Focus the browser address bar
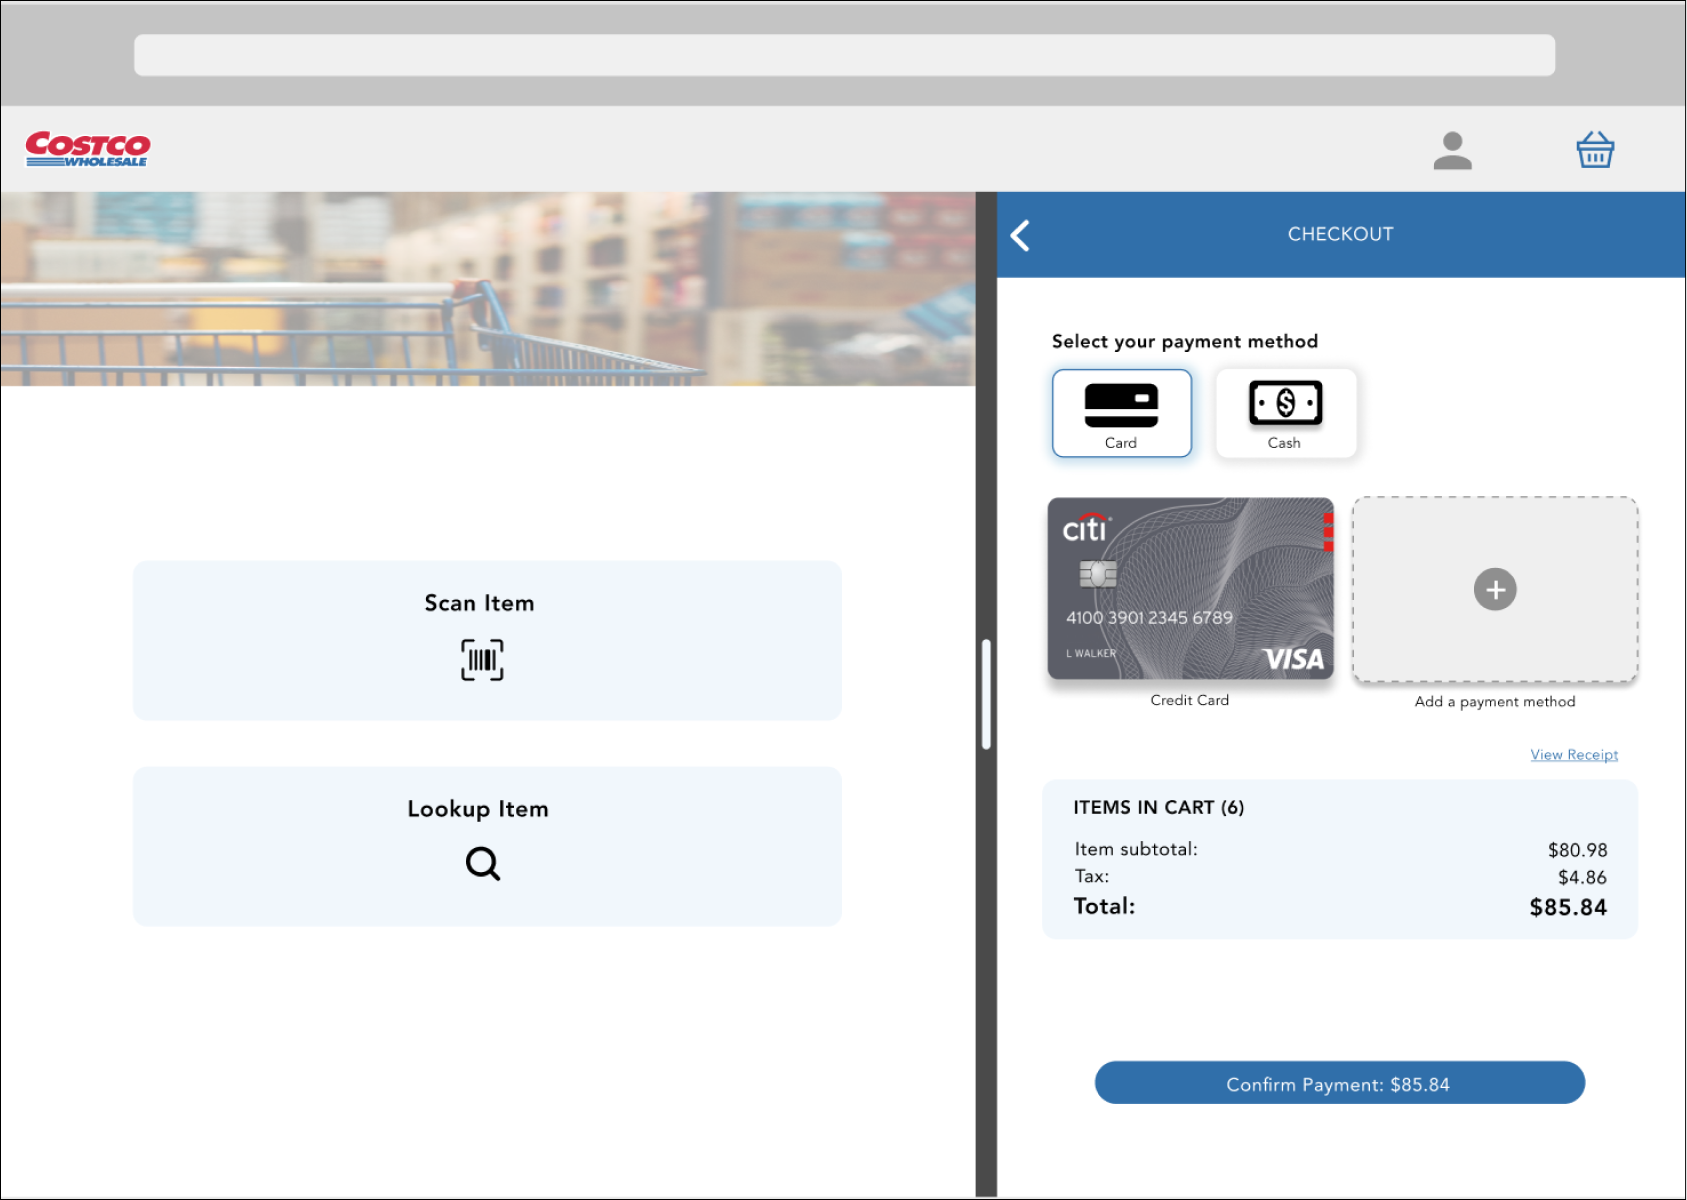This screenshot has width=1687, height=1200. coord(844,55)
